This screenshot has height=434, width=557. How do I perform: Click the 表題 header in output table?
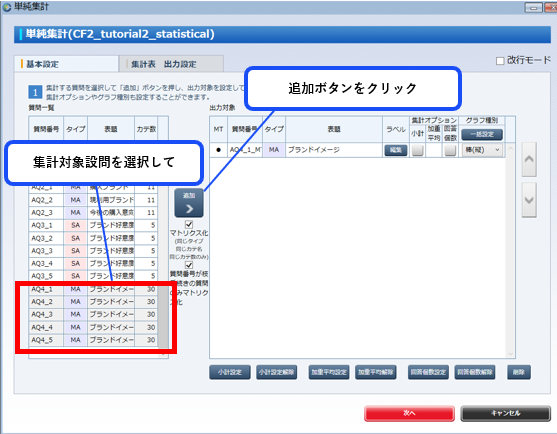point(334,129)
